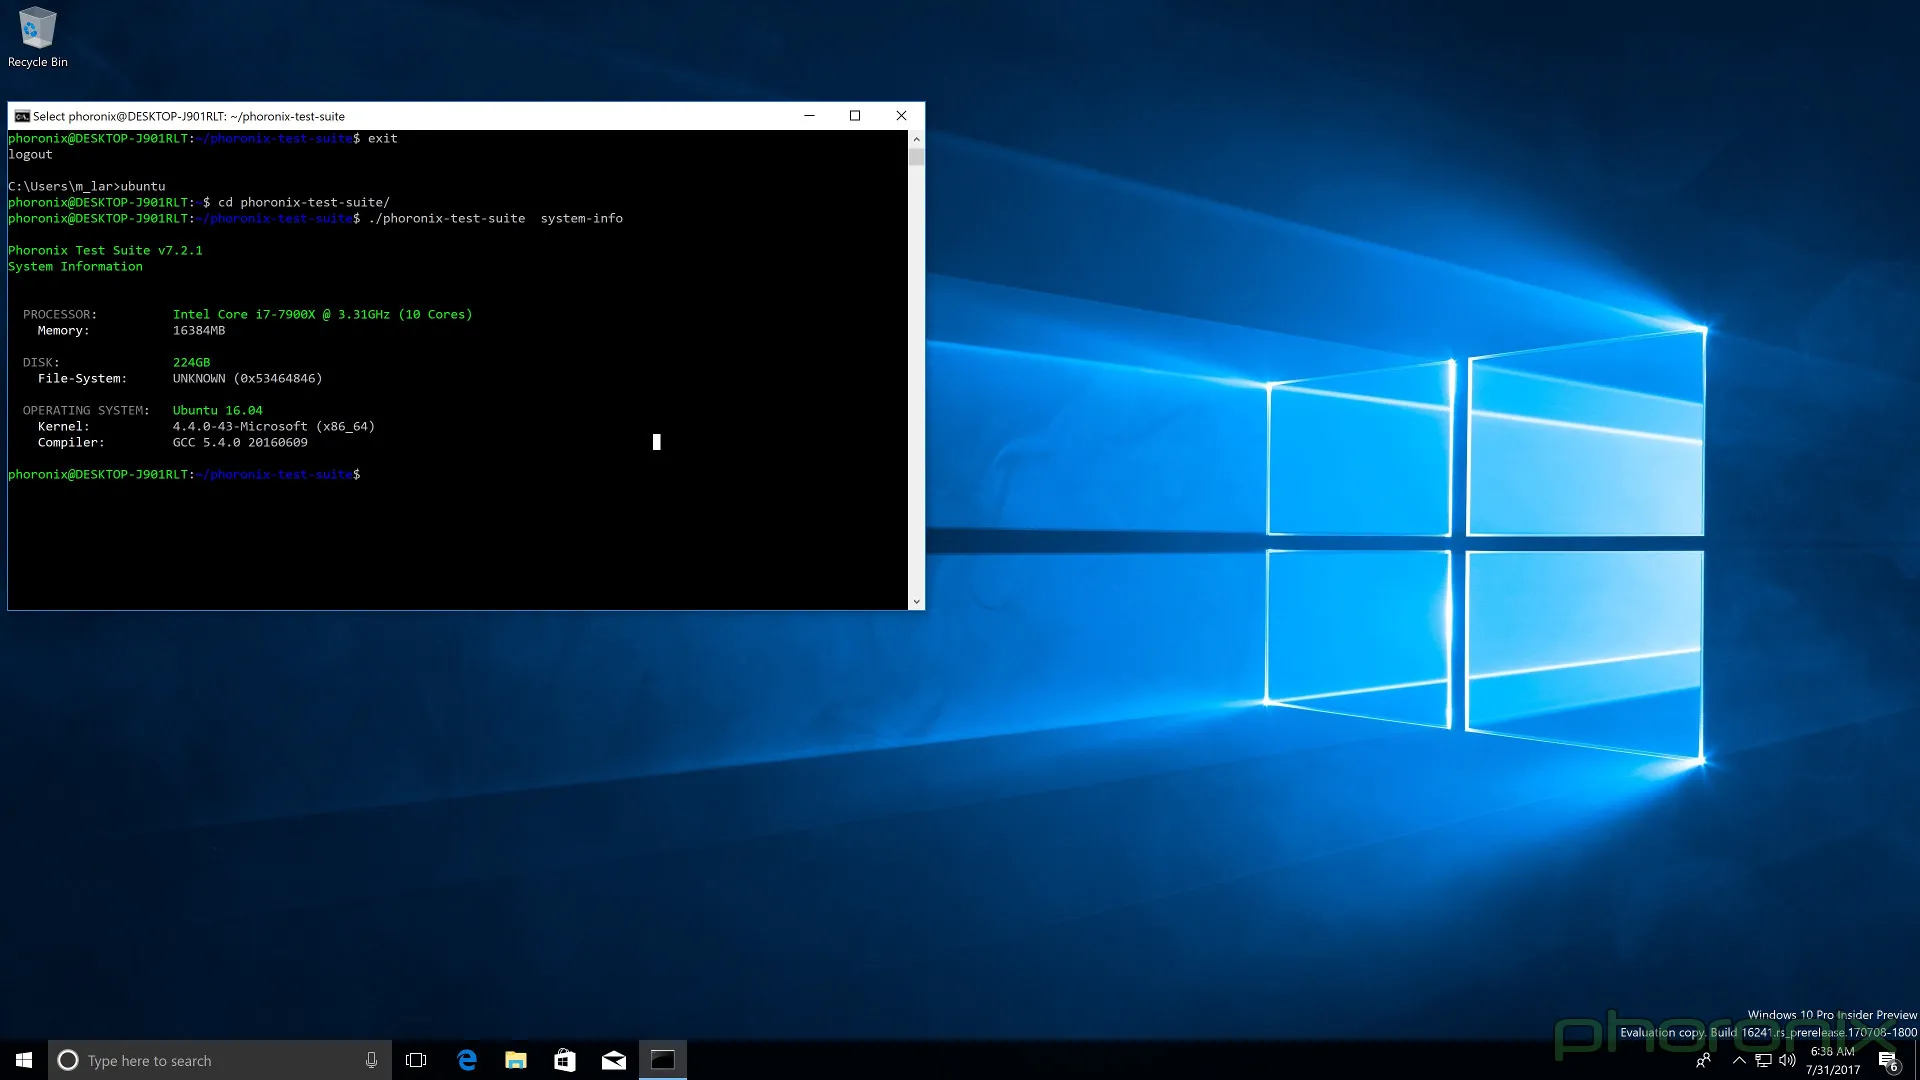
Task: Click the Windows Start button
Action: (24, 1060)
